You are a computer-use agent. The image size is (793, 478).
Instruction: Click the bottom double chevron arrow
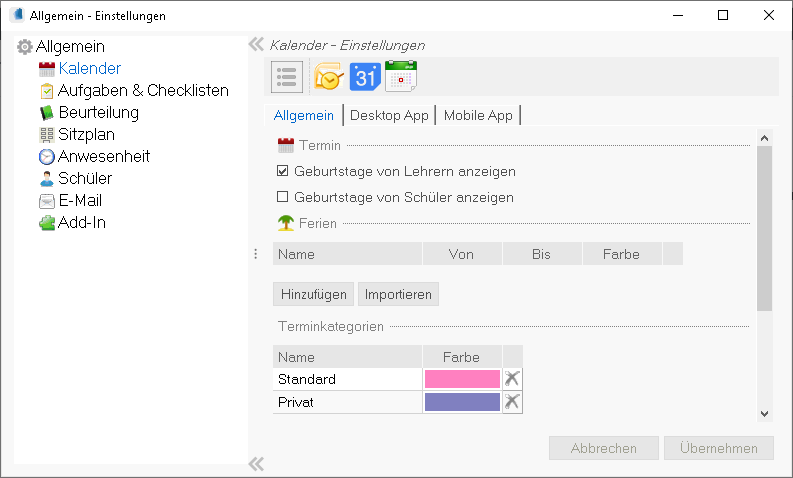[x=256, y=463]
